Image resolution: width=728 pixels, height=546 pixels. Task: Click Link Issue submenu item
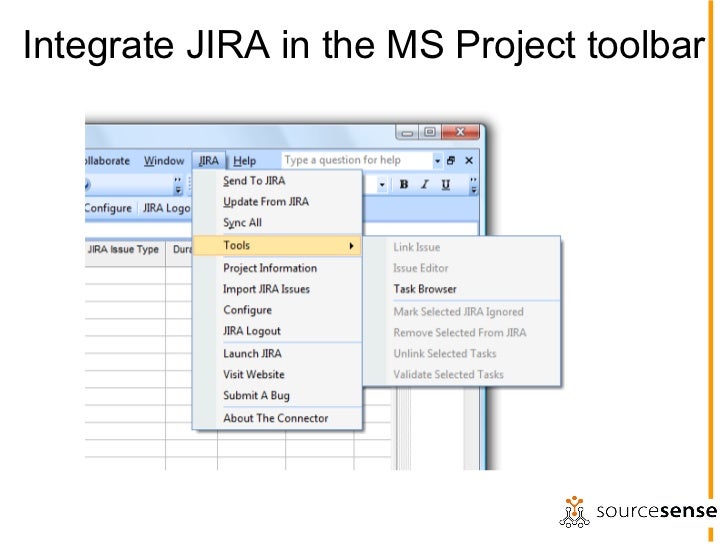coord(462,247)
